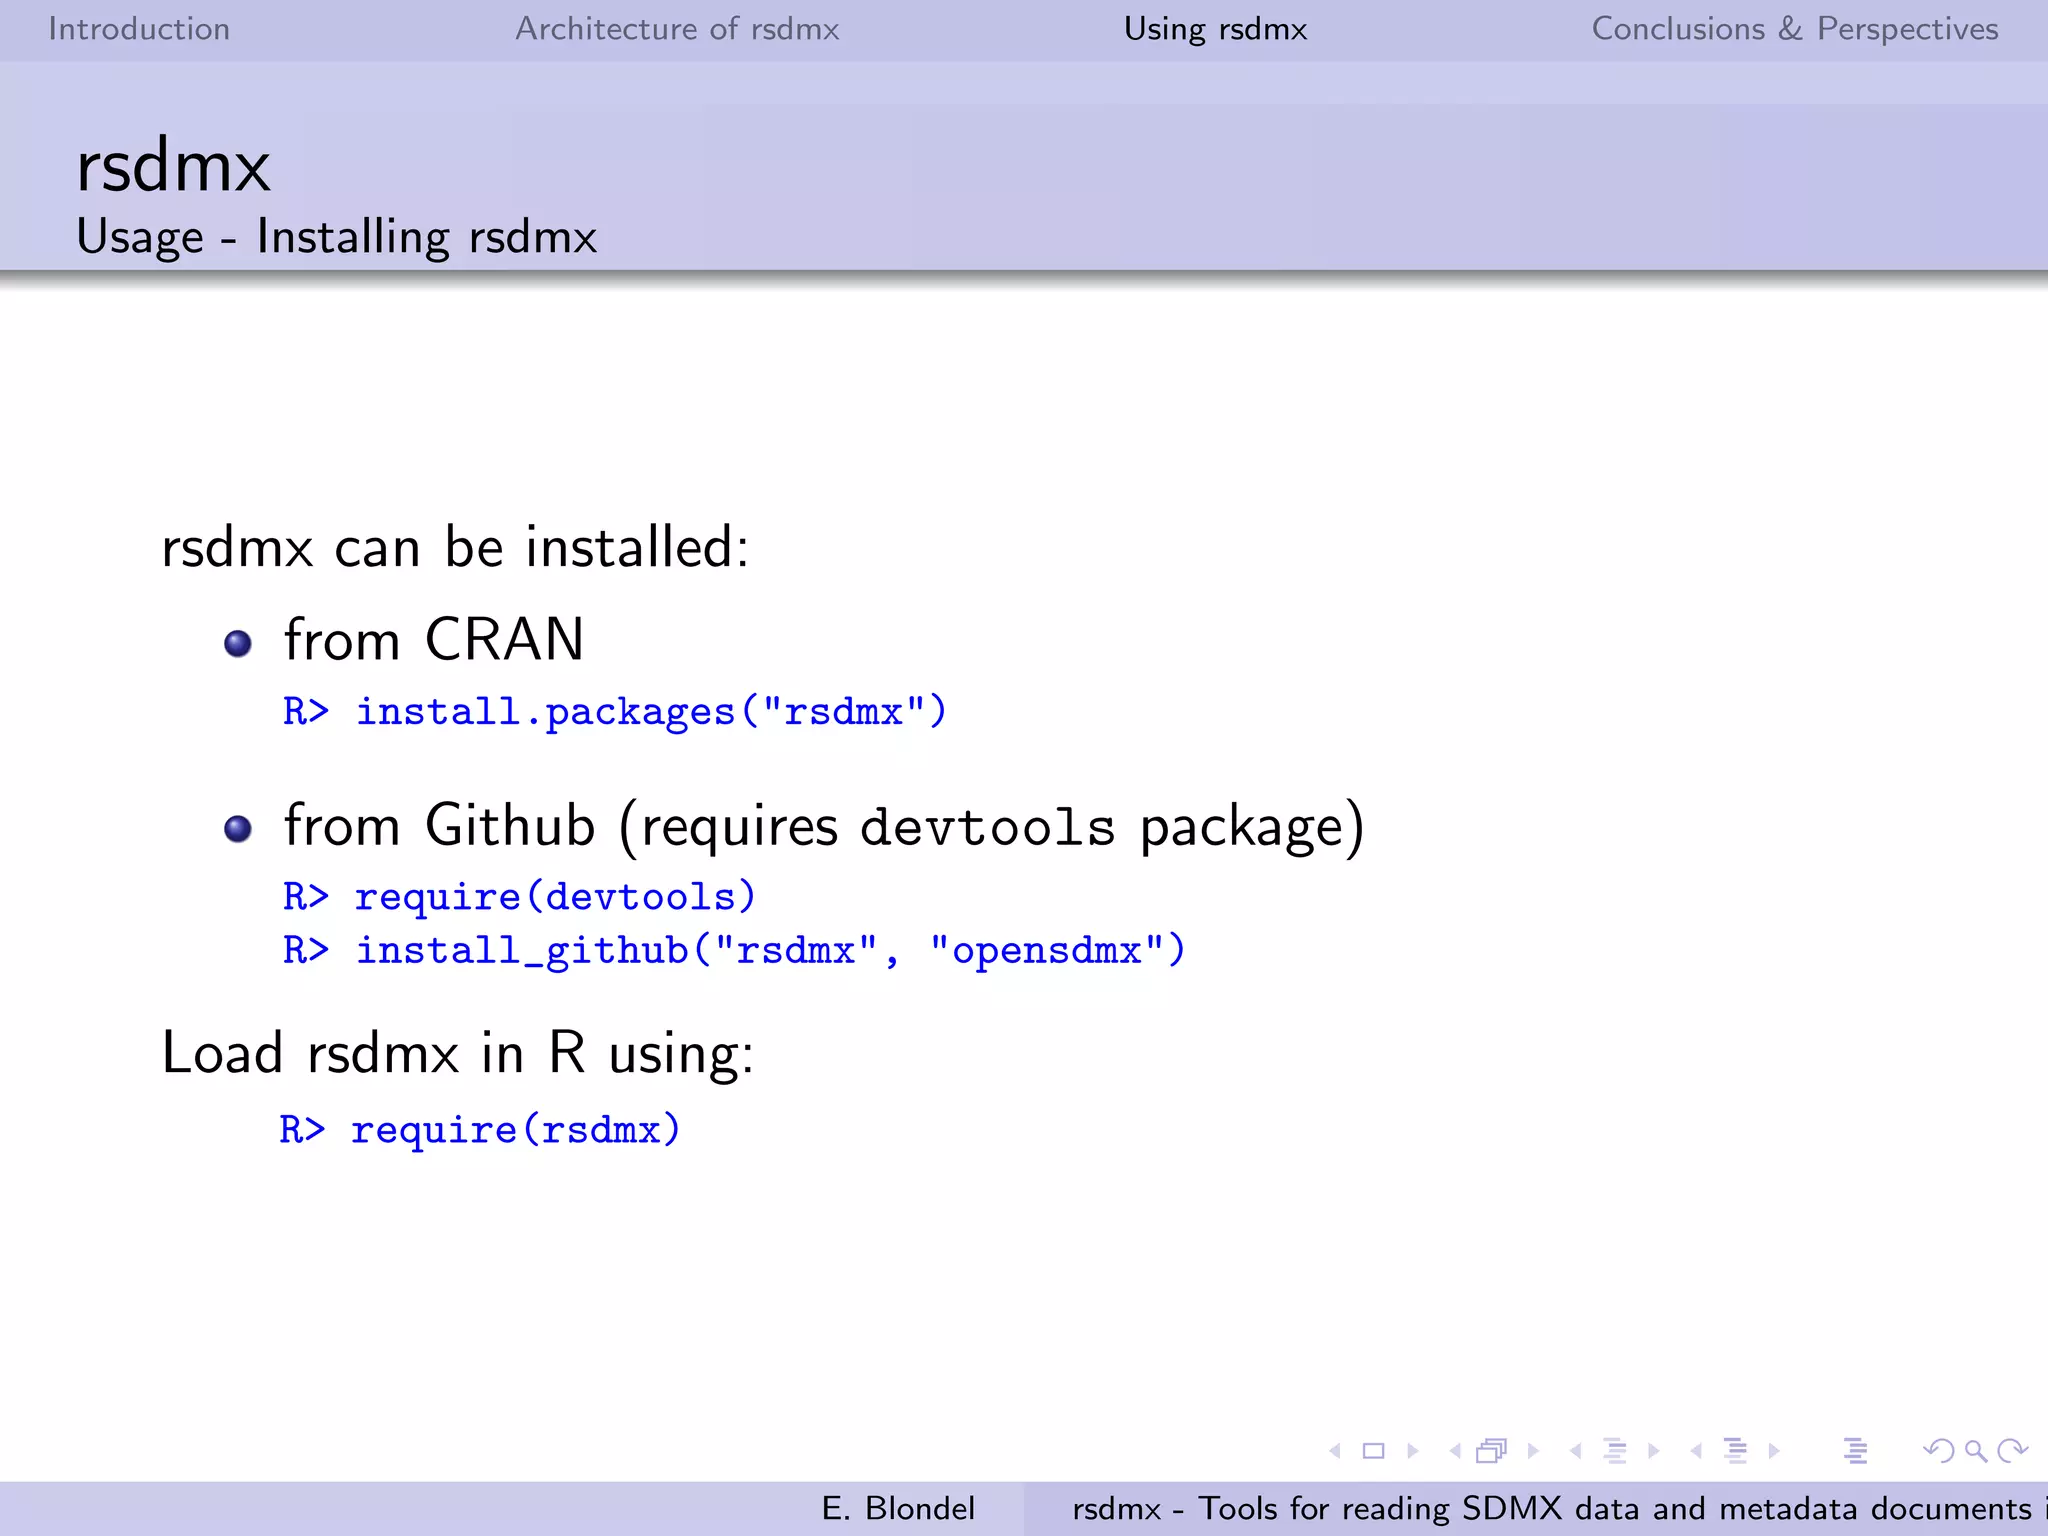Click the previous subsection arrow

pyautogui.click(x=1576, y=1451)
